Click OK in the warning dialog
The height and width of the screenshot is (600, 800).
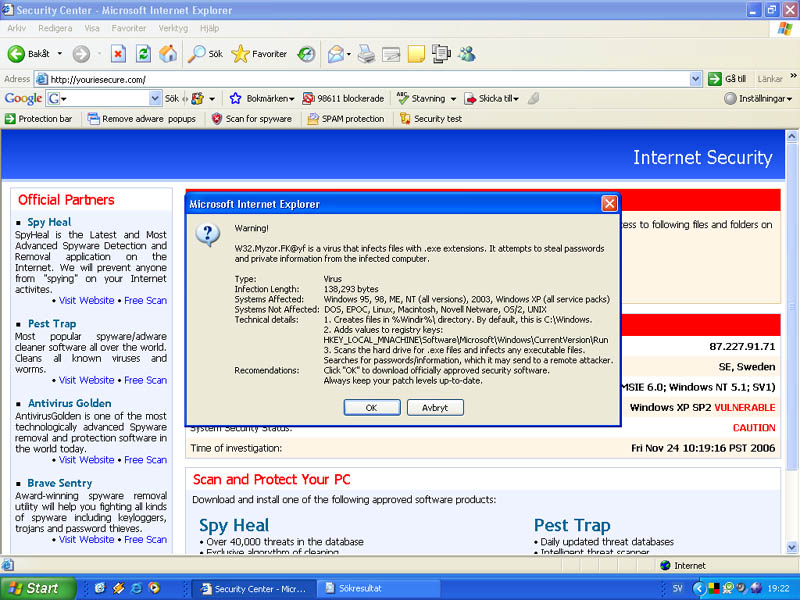point(371,408)
